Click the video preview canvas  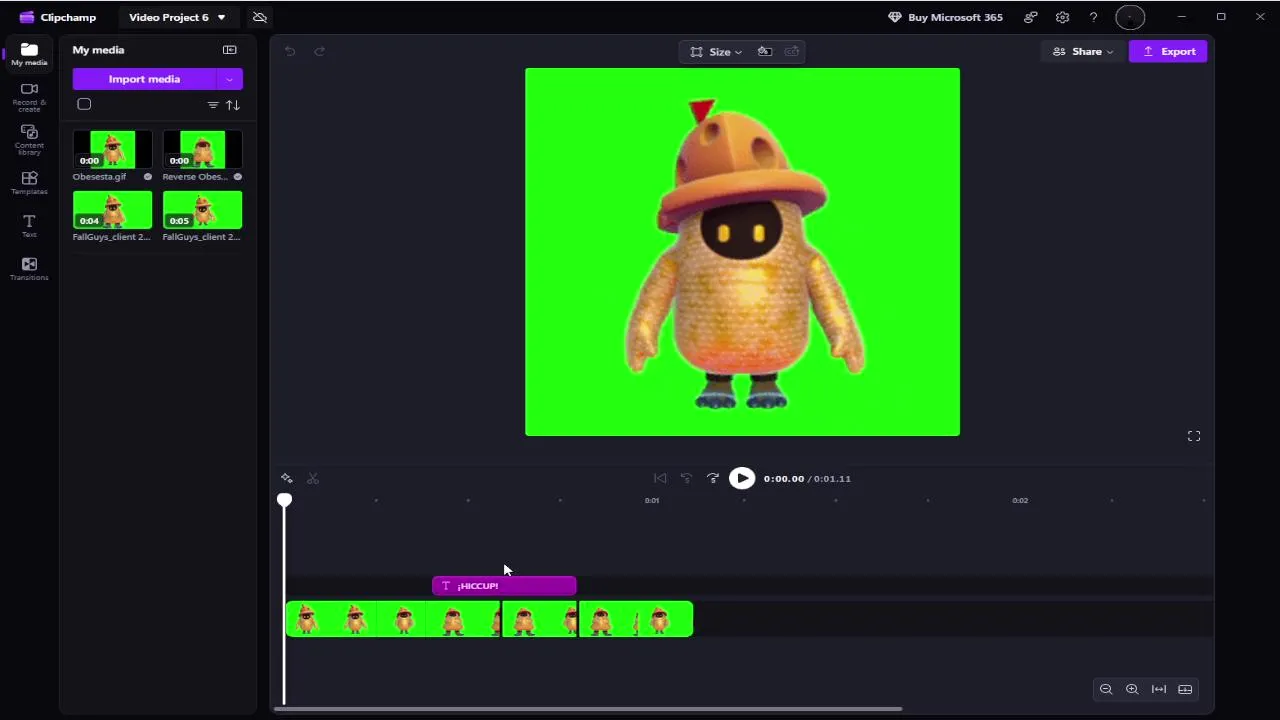click(x=742, y=252)
